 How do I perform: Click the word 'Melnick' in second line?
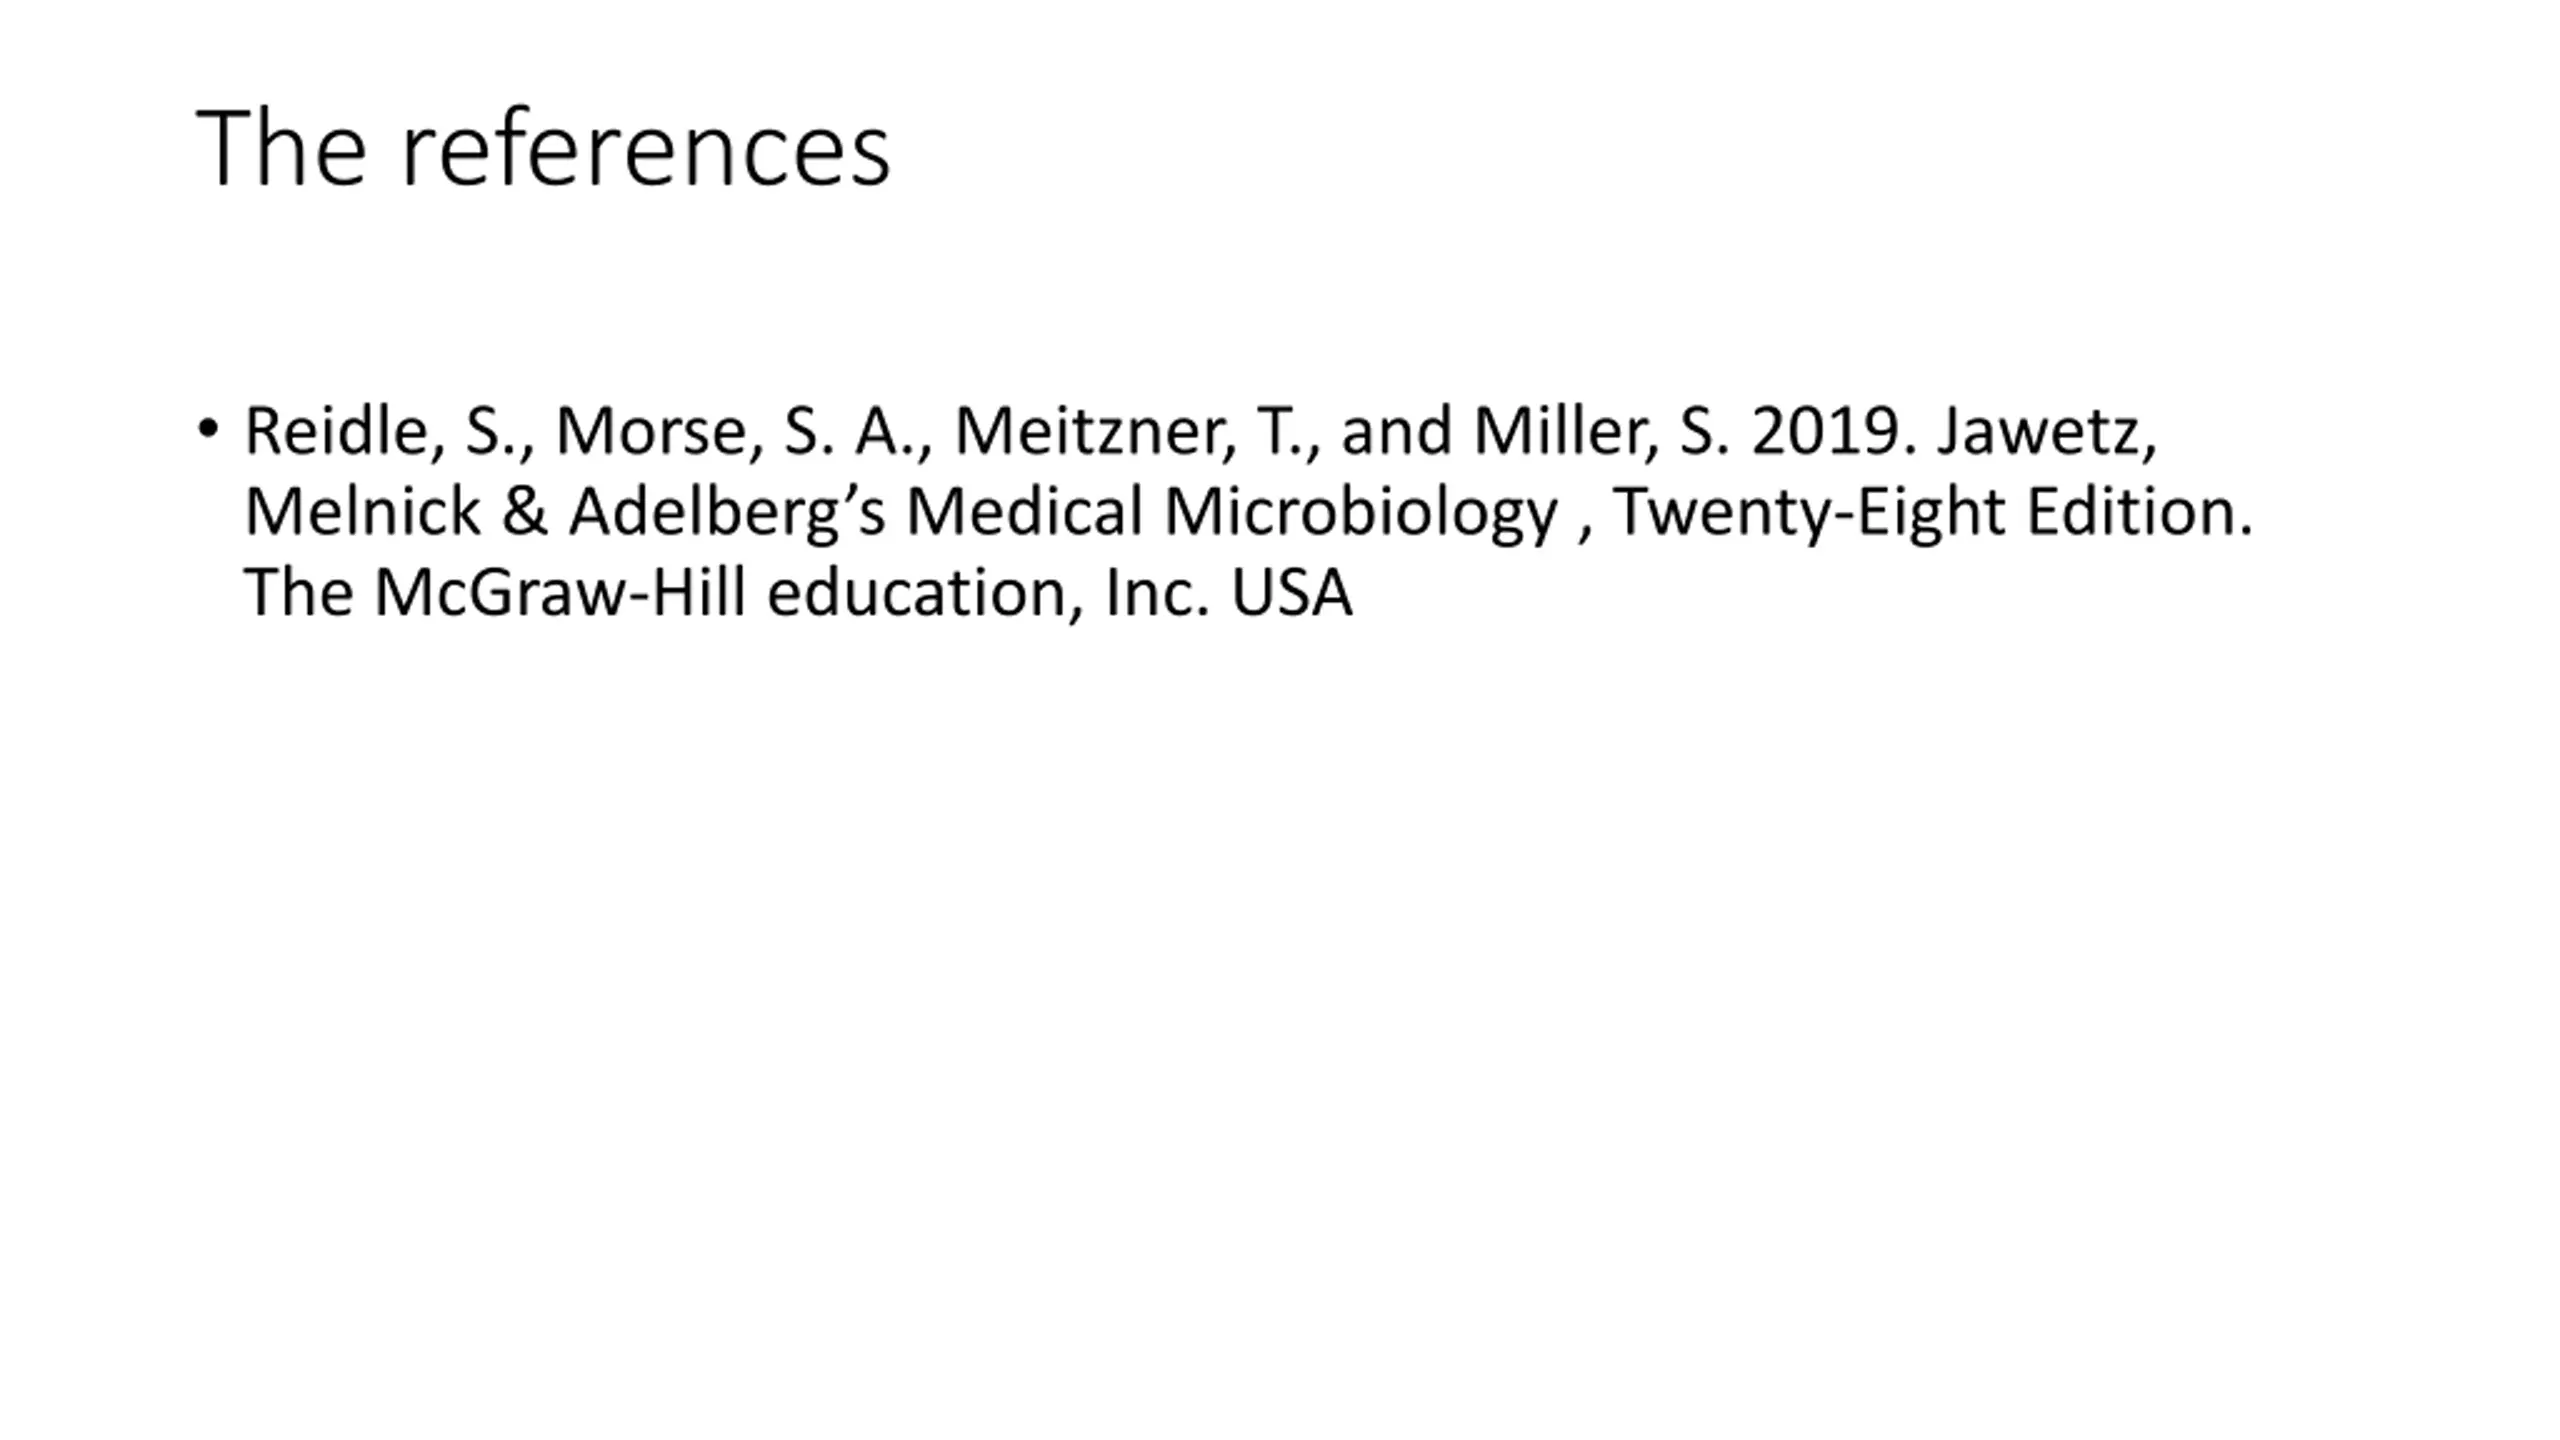point(362,511)
